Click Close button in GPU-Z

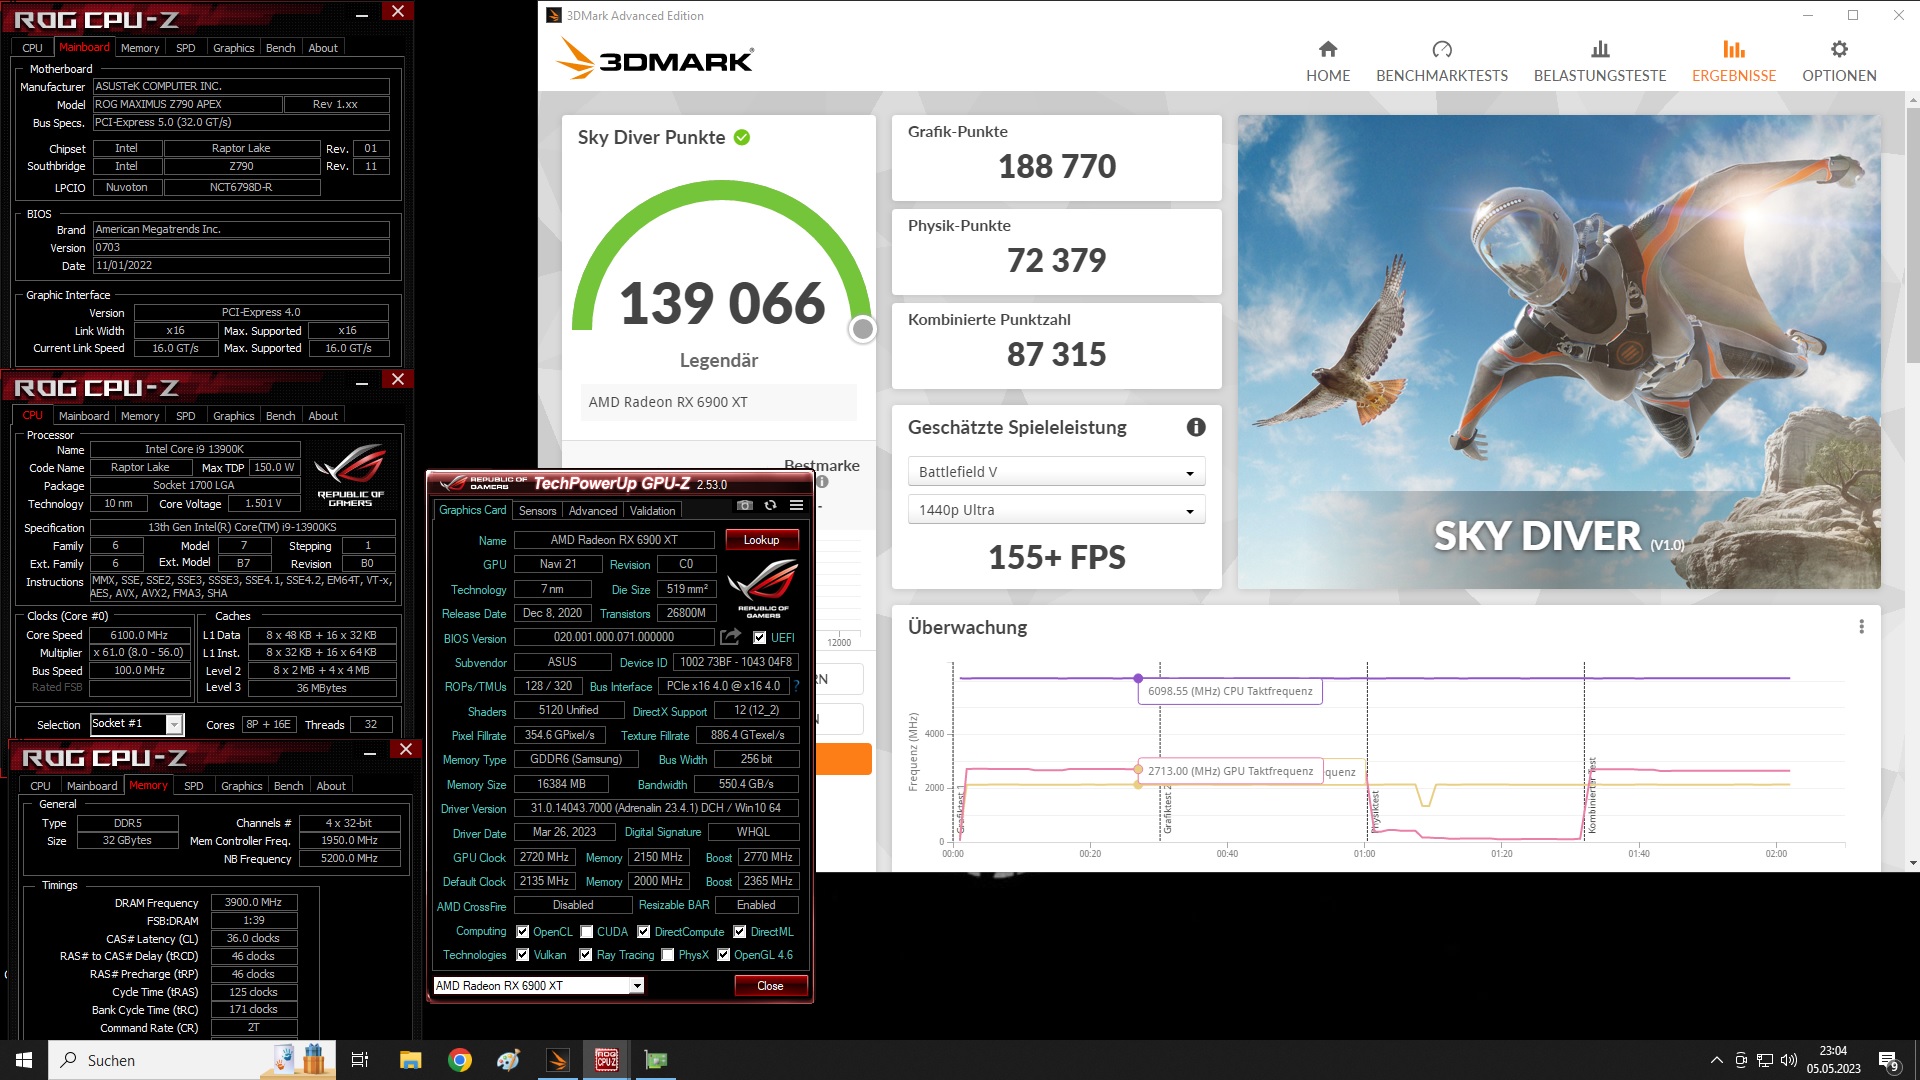[770, 986]
